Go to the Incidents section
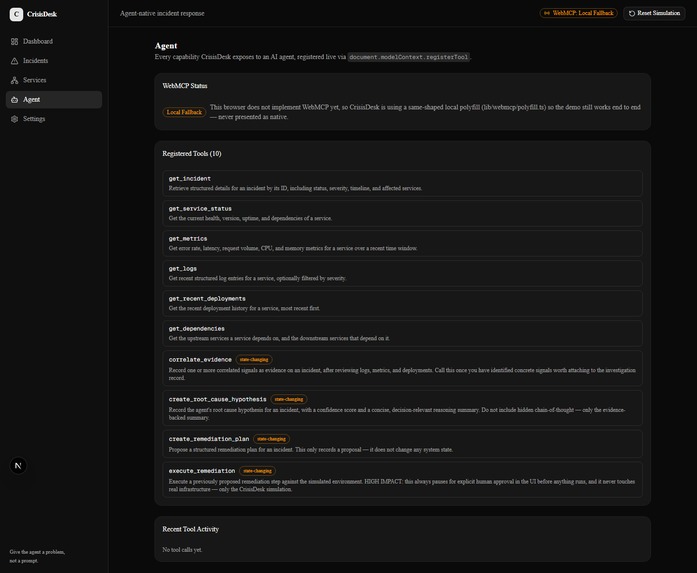The width and height of the screenshot is (697, 573). tap(54, 61)
